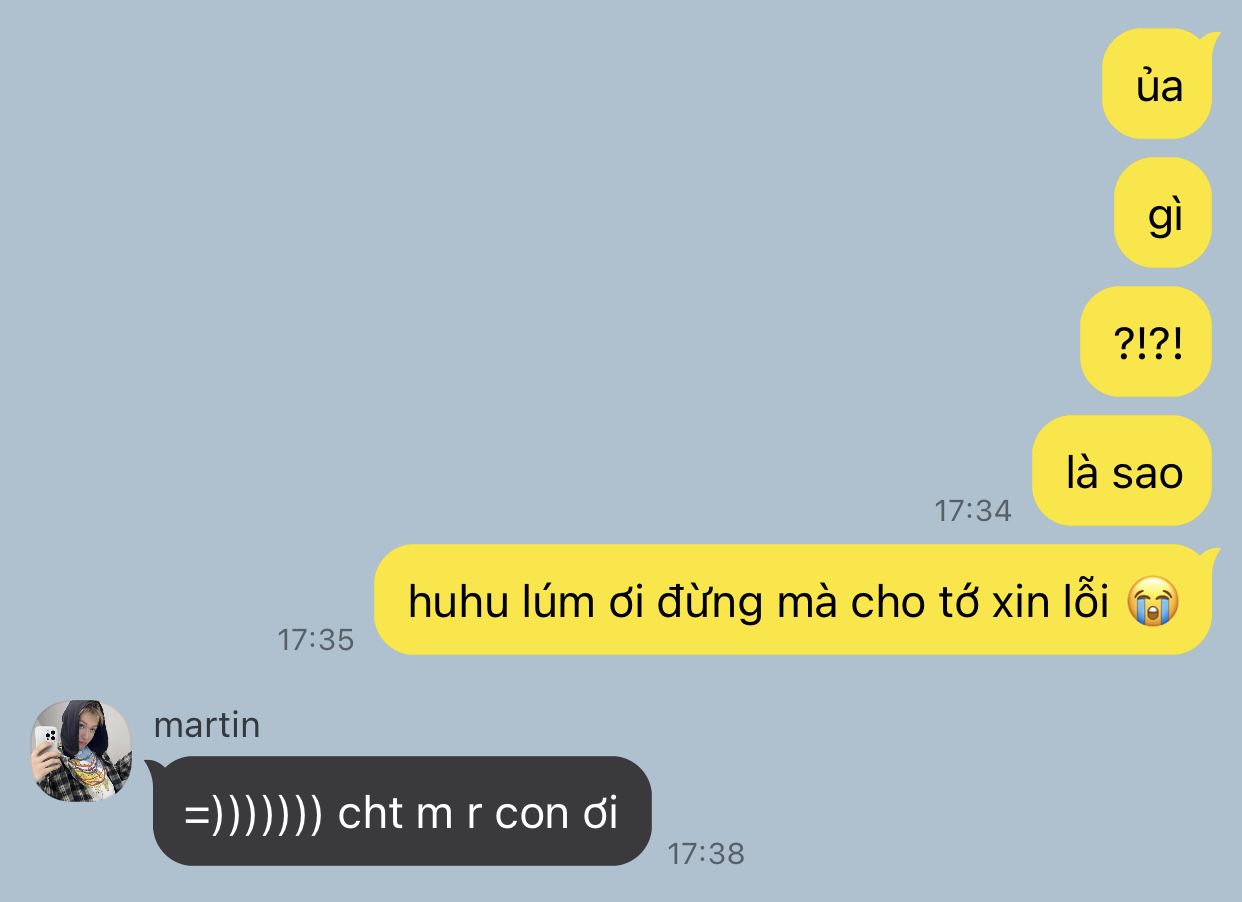Select the yellow 'ủa' message bubble

click(x=1158, y=85)
